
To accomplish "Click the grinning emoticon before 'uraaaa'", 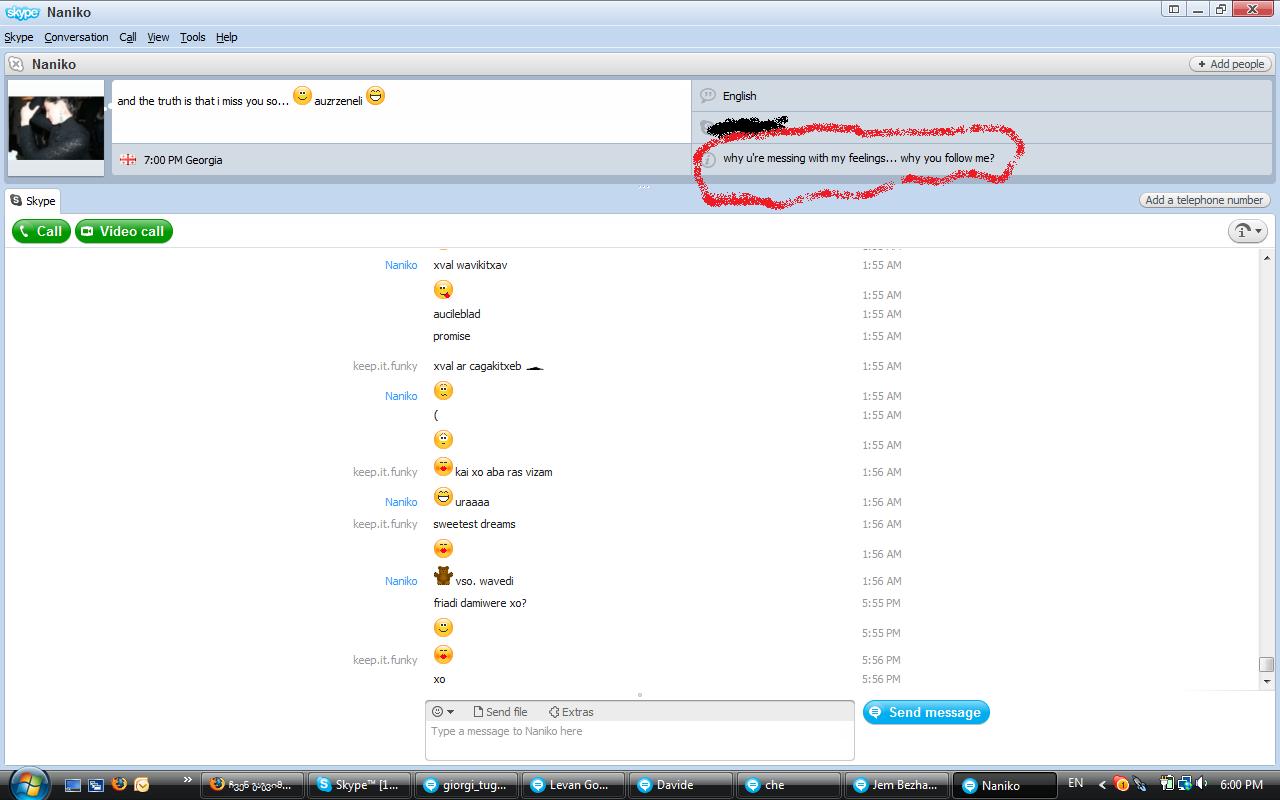I will (x=443, y=497).
